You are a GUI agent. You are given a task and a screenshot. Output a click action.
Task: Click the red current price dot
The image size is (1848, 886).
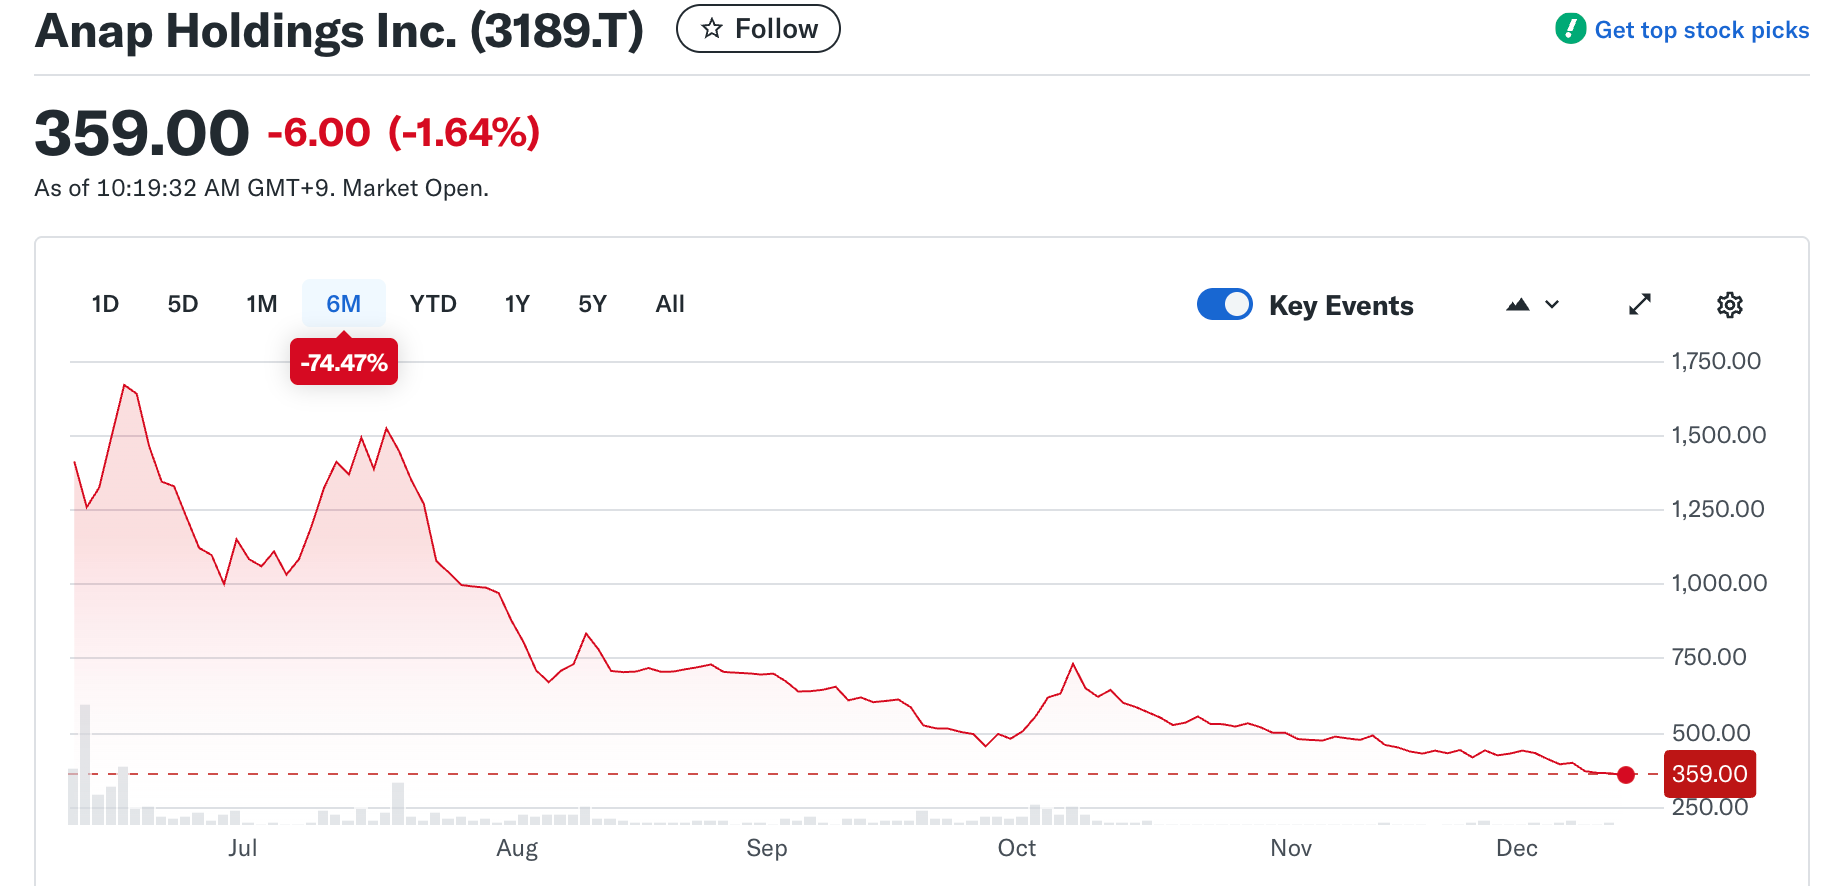point(1626,775)
